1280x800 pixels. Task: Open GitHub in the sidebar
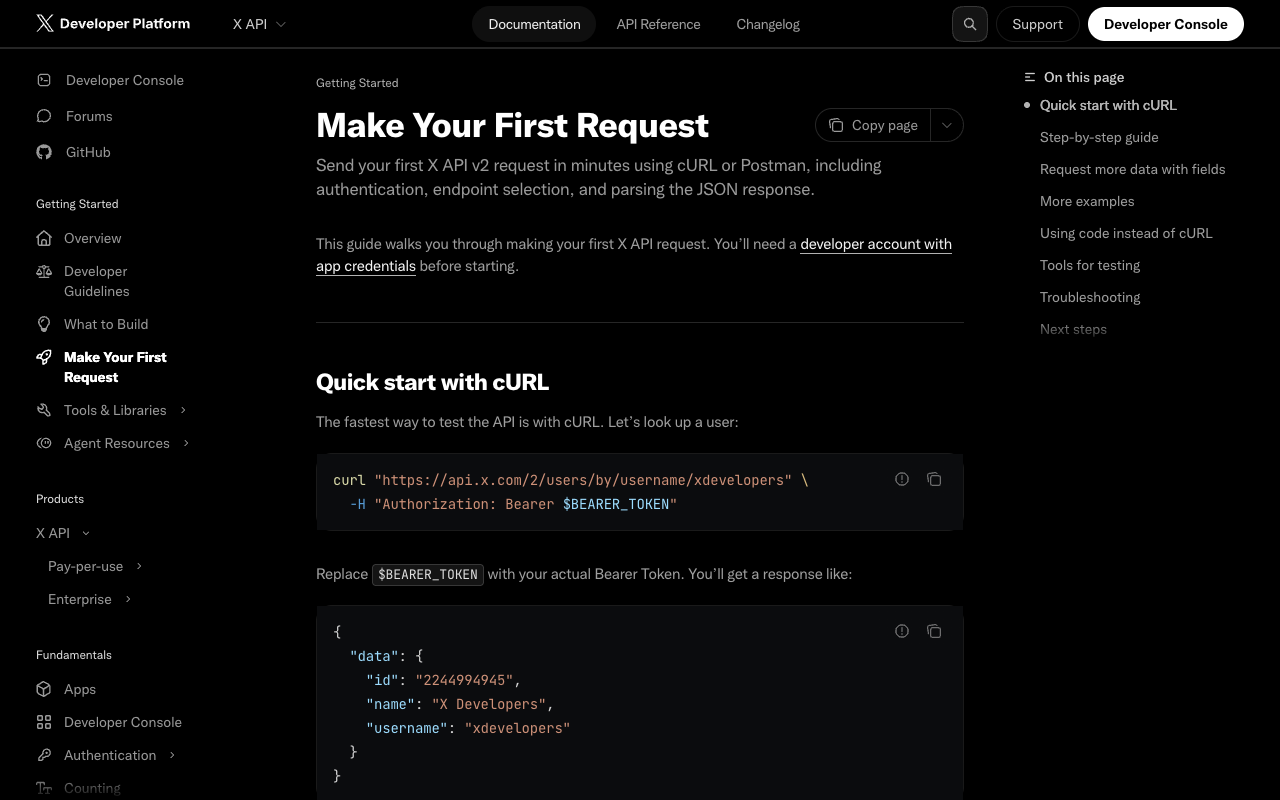coord(88,152)
